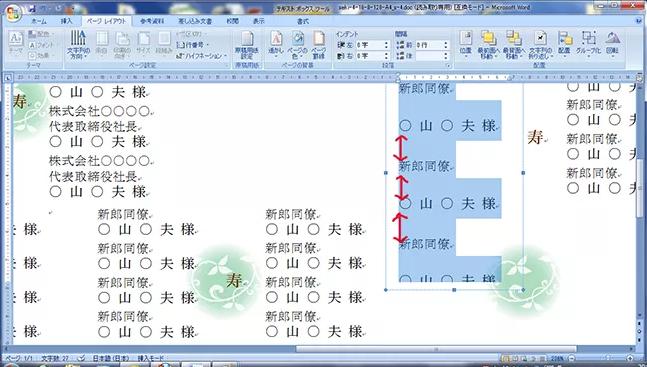Click the Group (グループ化) icon

(588, 44)
